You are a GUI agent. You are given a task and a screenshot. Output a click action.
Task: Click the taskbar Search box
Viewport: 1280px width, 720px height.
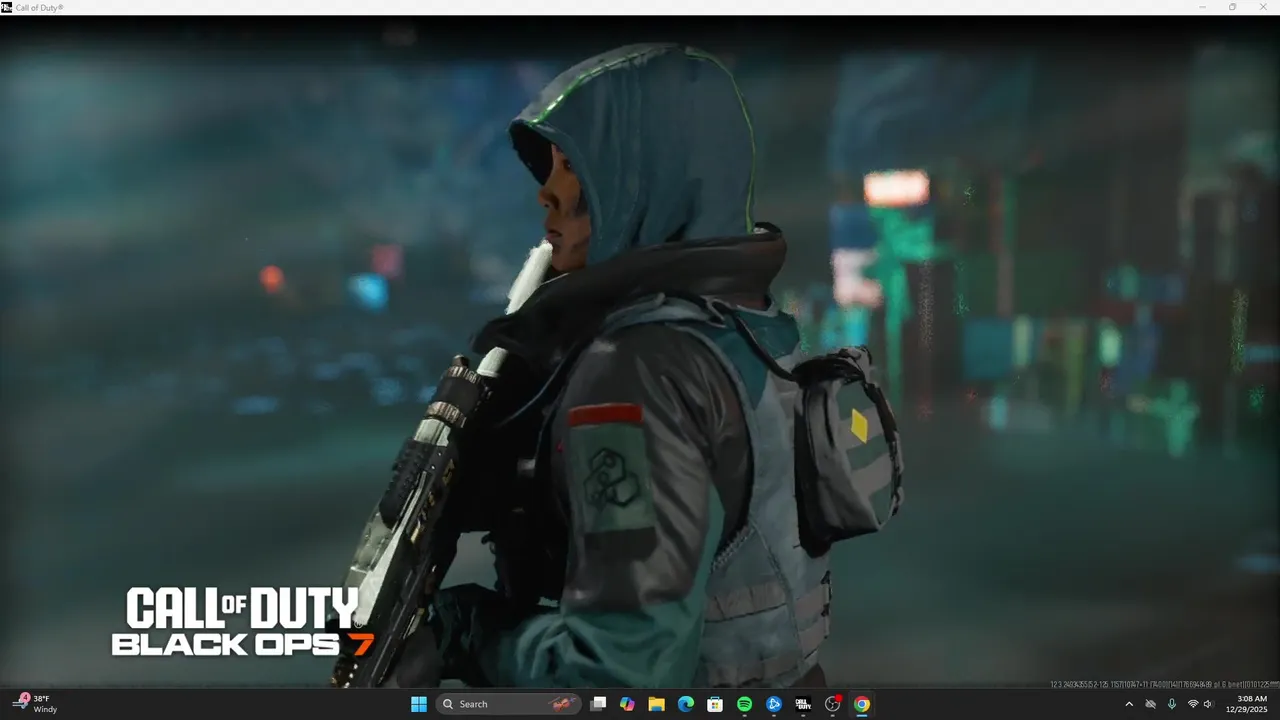[x=508, y=704]
